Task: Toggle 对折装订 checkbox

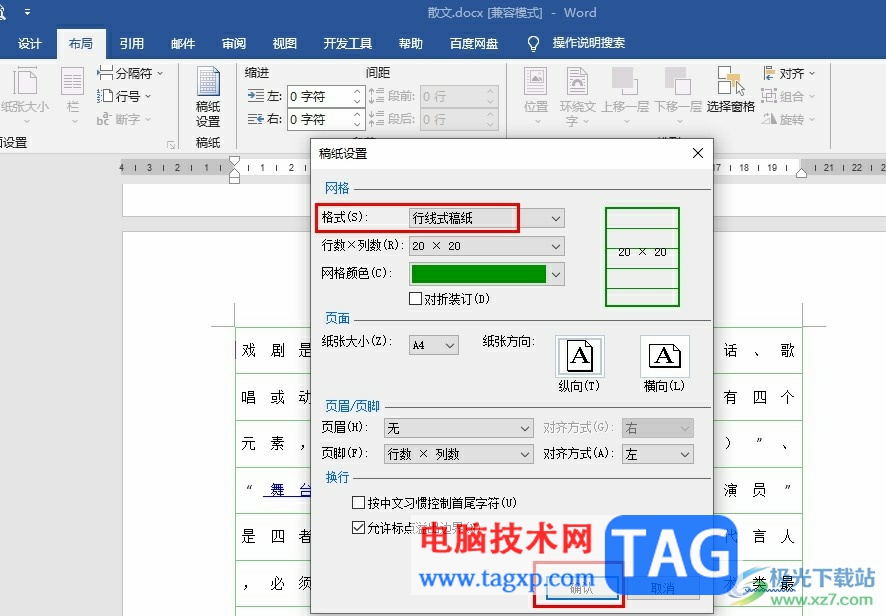Action: tap(415, 298)
